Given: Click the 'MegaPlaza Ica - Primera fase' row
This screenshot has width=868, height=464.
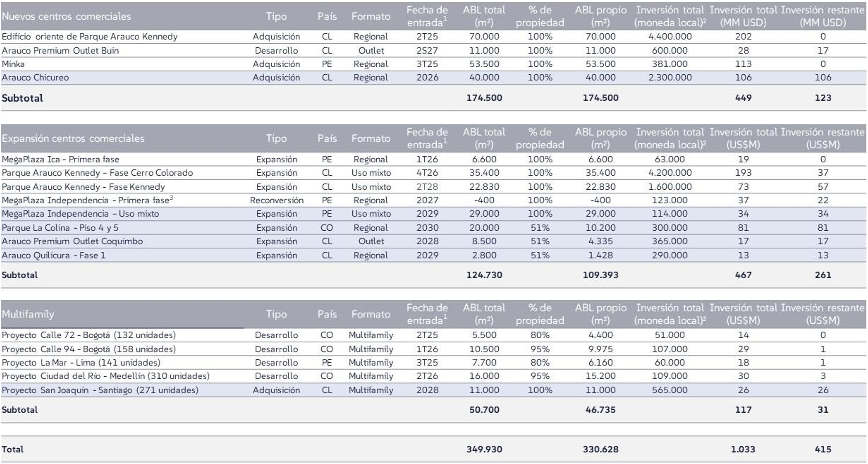Looking at the screenshot, I should pyautogui.click(x=62, y=158).
